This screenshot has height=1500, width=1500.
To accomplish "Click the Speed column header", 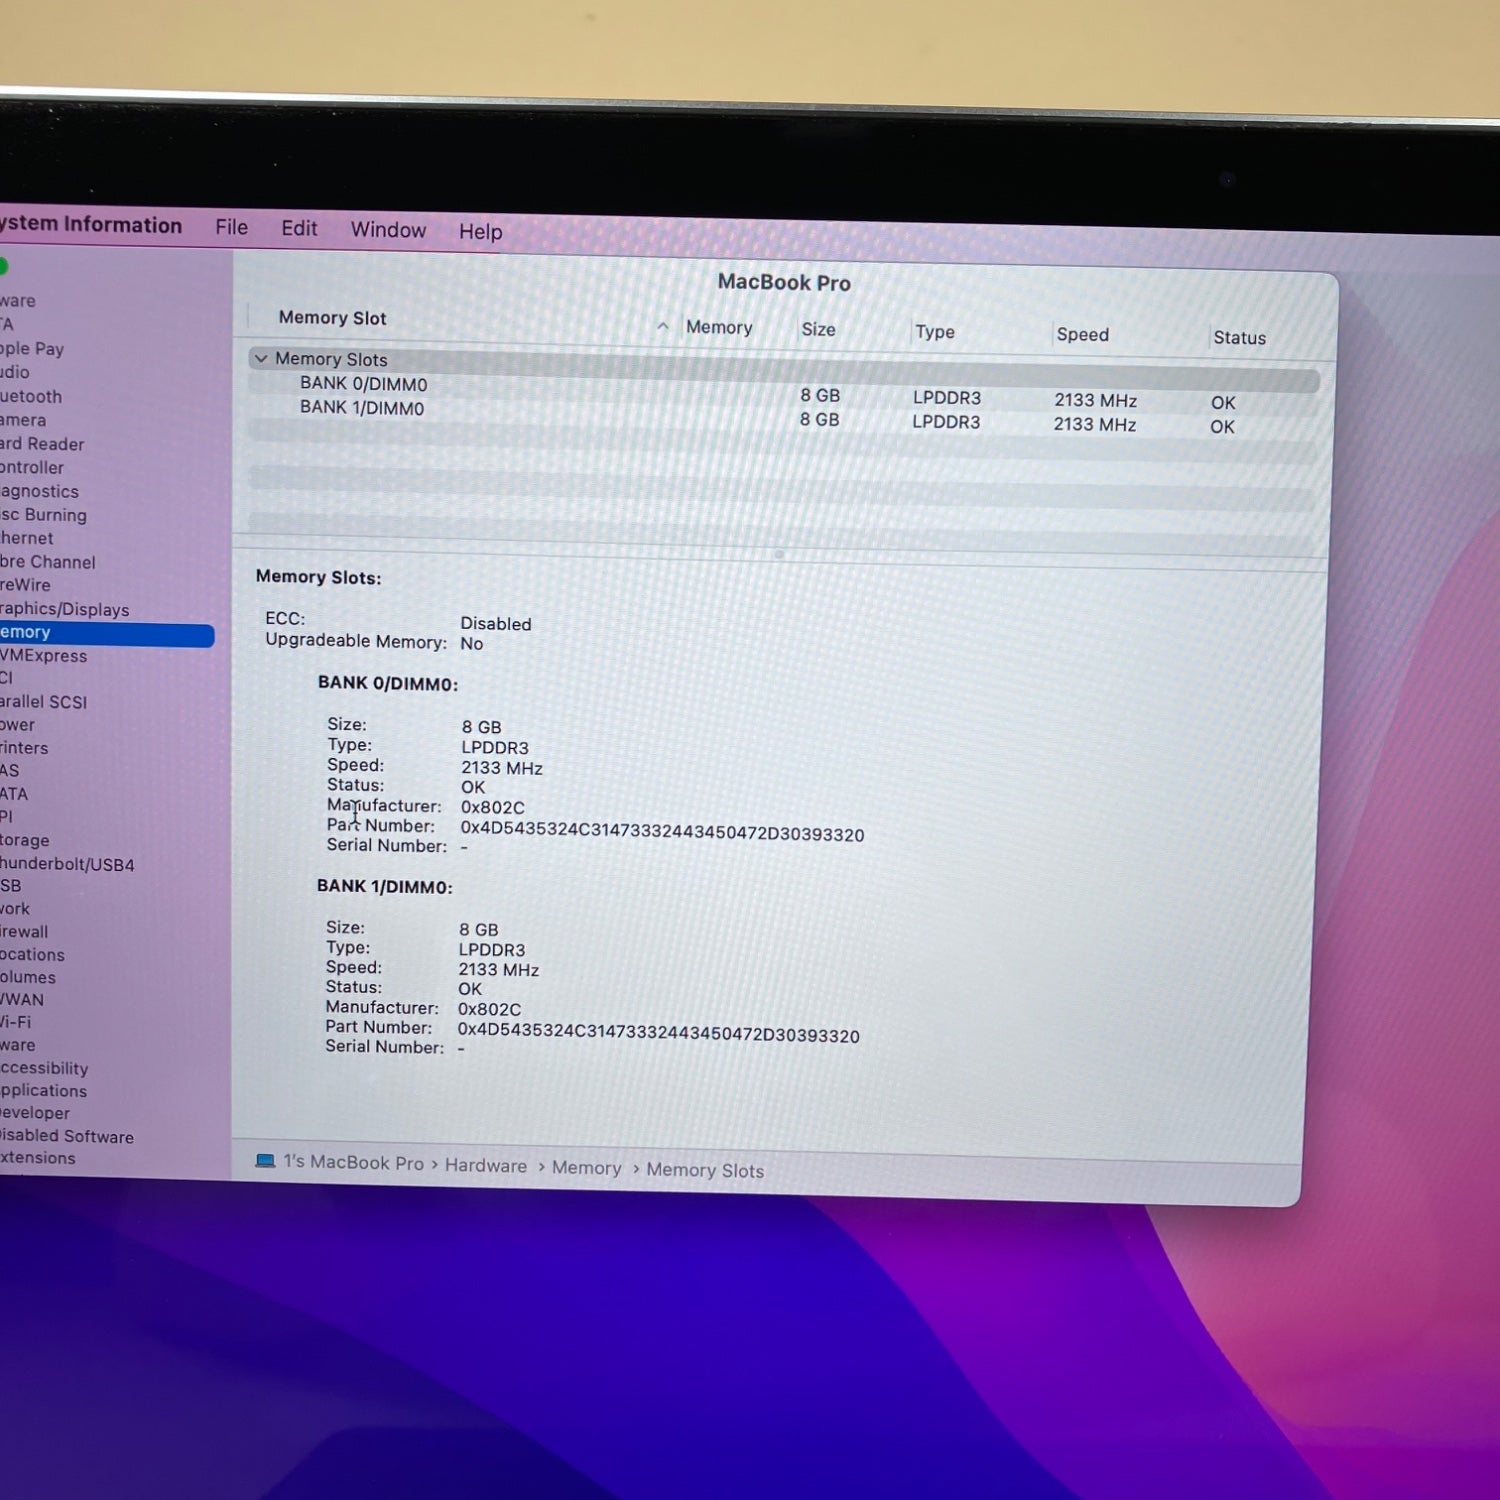I will click(1082, 334).
